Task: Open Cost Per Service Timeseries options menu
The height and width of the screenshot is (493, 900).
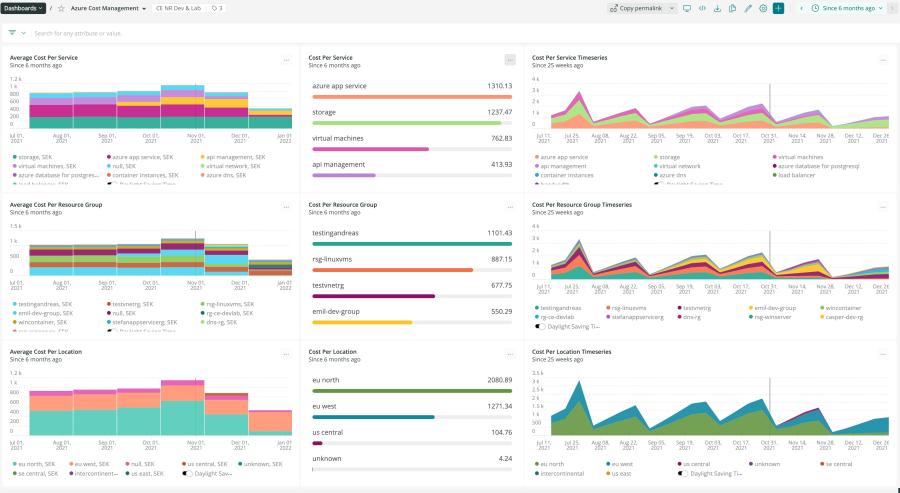Action: click(883, 60)
